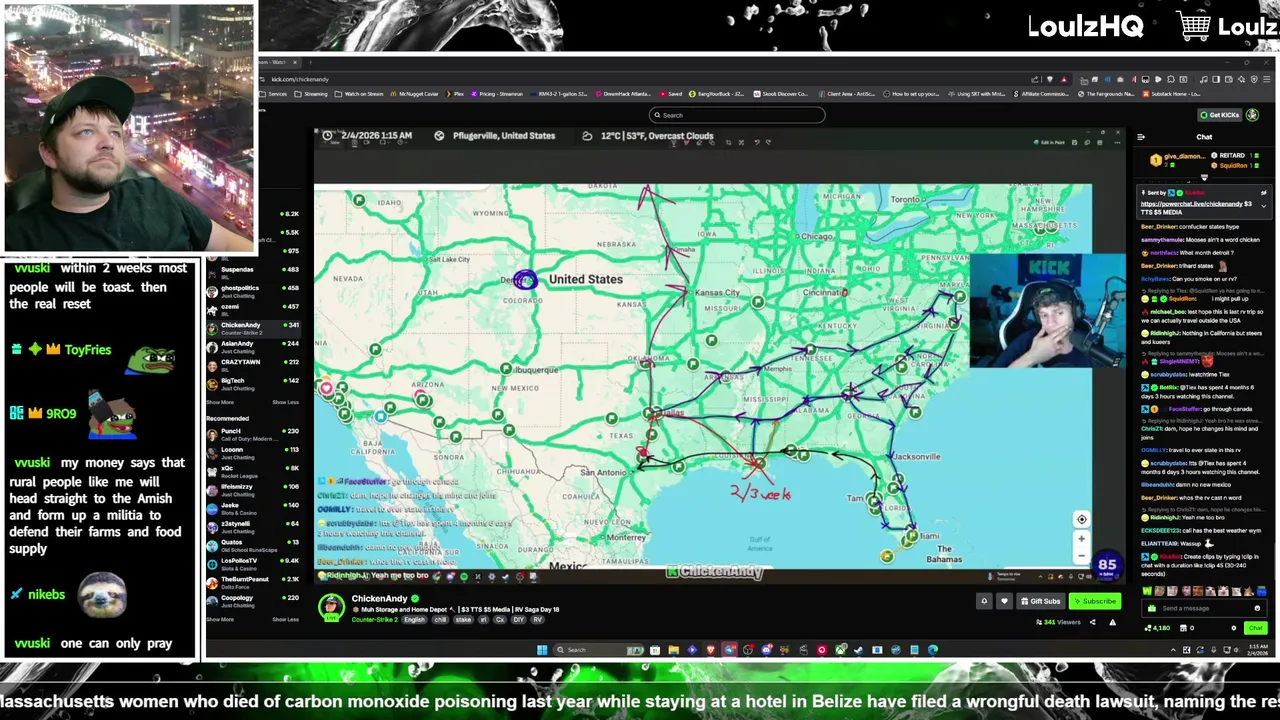Click the Brave shields icon in address bar

[x=1048, y=79]
